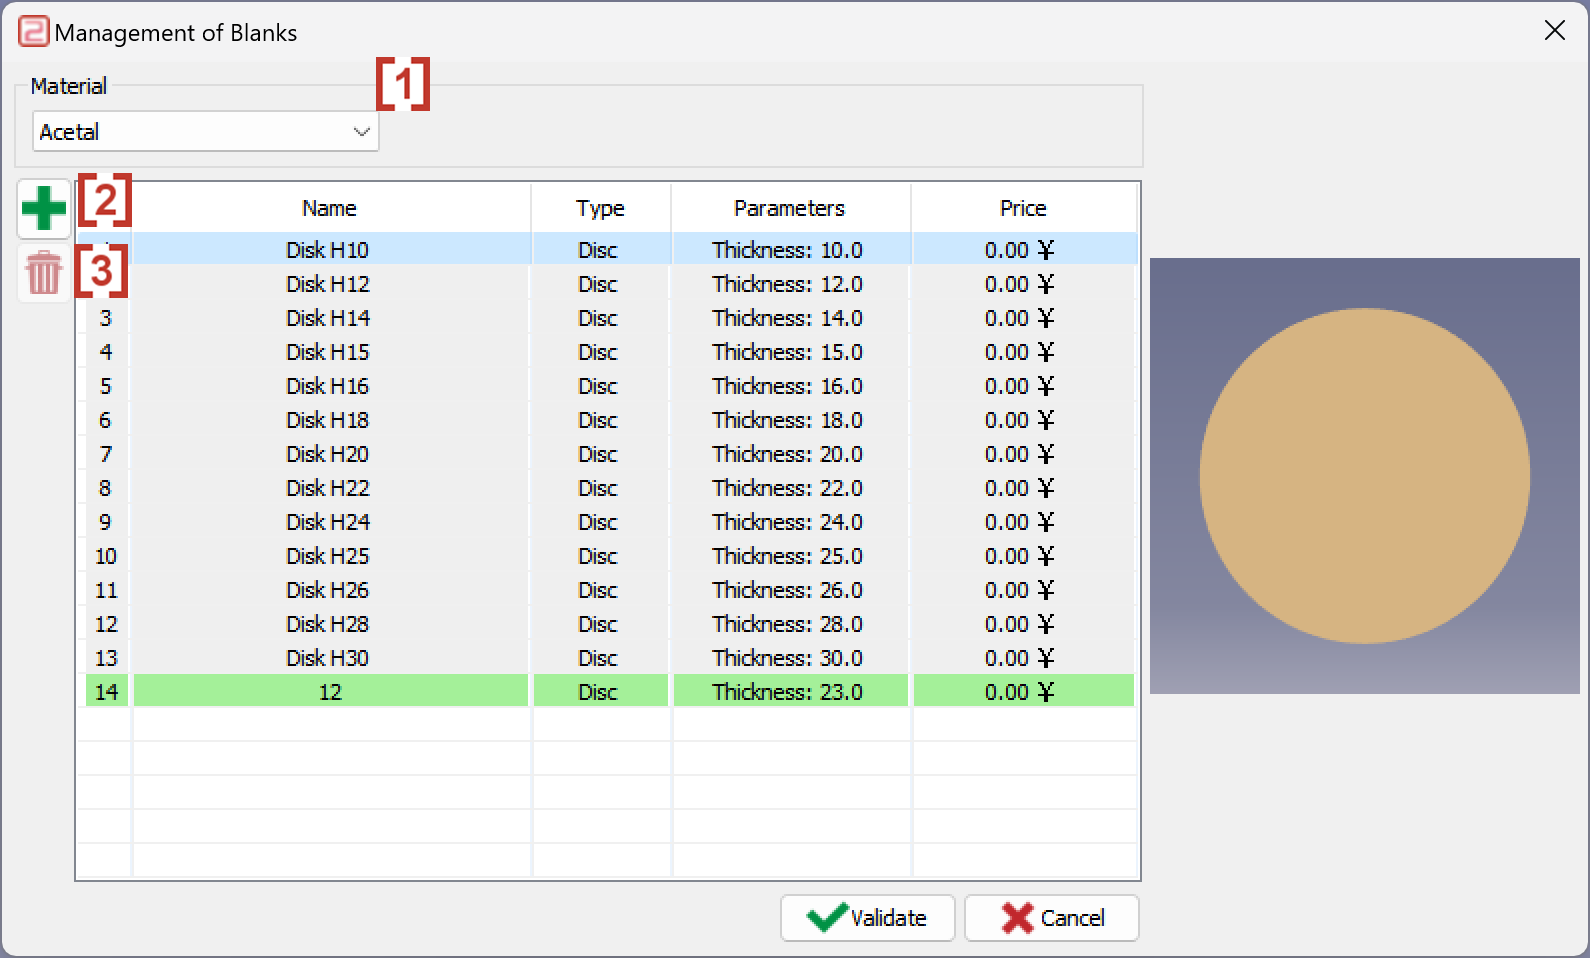Click the disc blank preview image
Viewport: 1590px width, 958px height.
coord(1365,476)
